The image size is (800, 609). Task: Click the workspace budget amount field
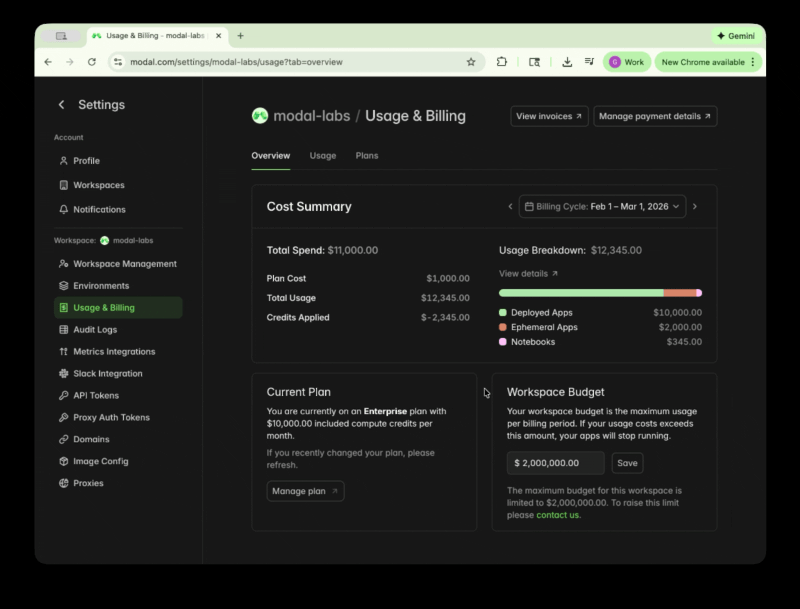click(x=555, y=463)
